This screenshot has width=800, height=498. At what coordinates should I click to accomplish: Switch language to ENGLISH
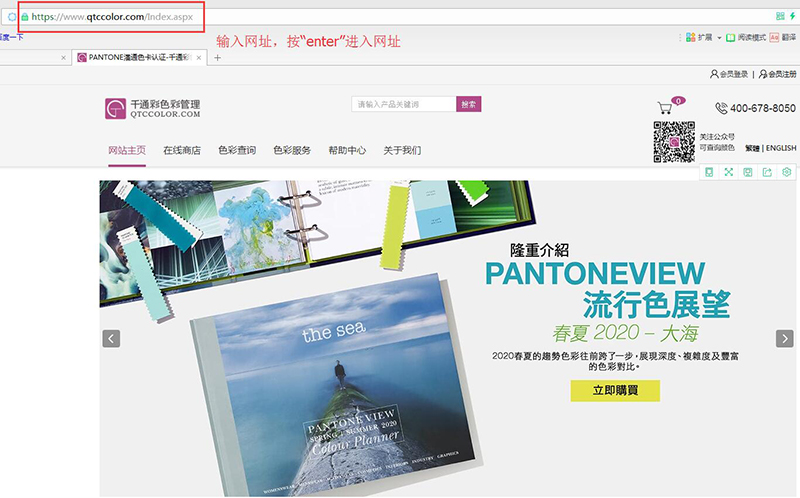(x=781, y=148)
